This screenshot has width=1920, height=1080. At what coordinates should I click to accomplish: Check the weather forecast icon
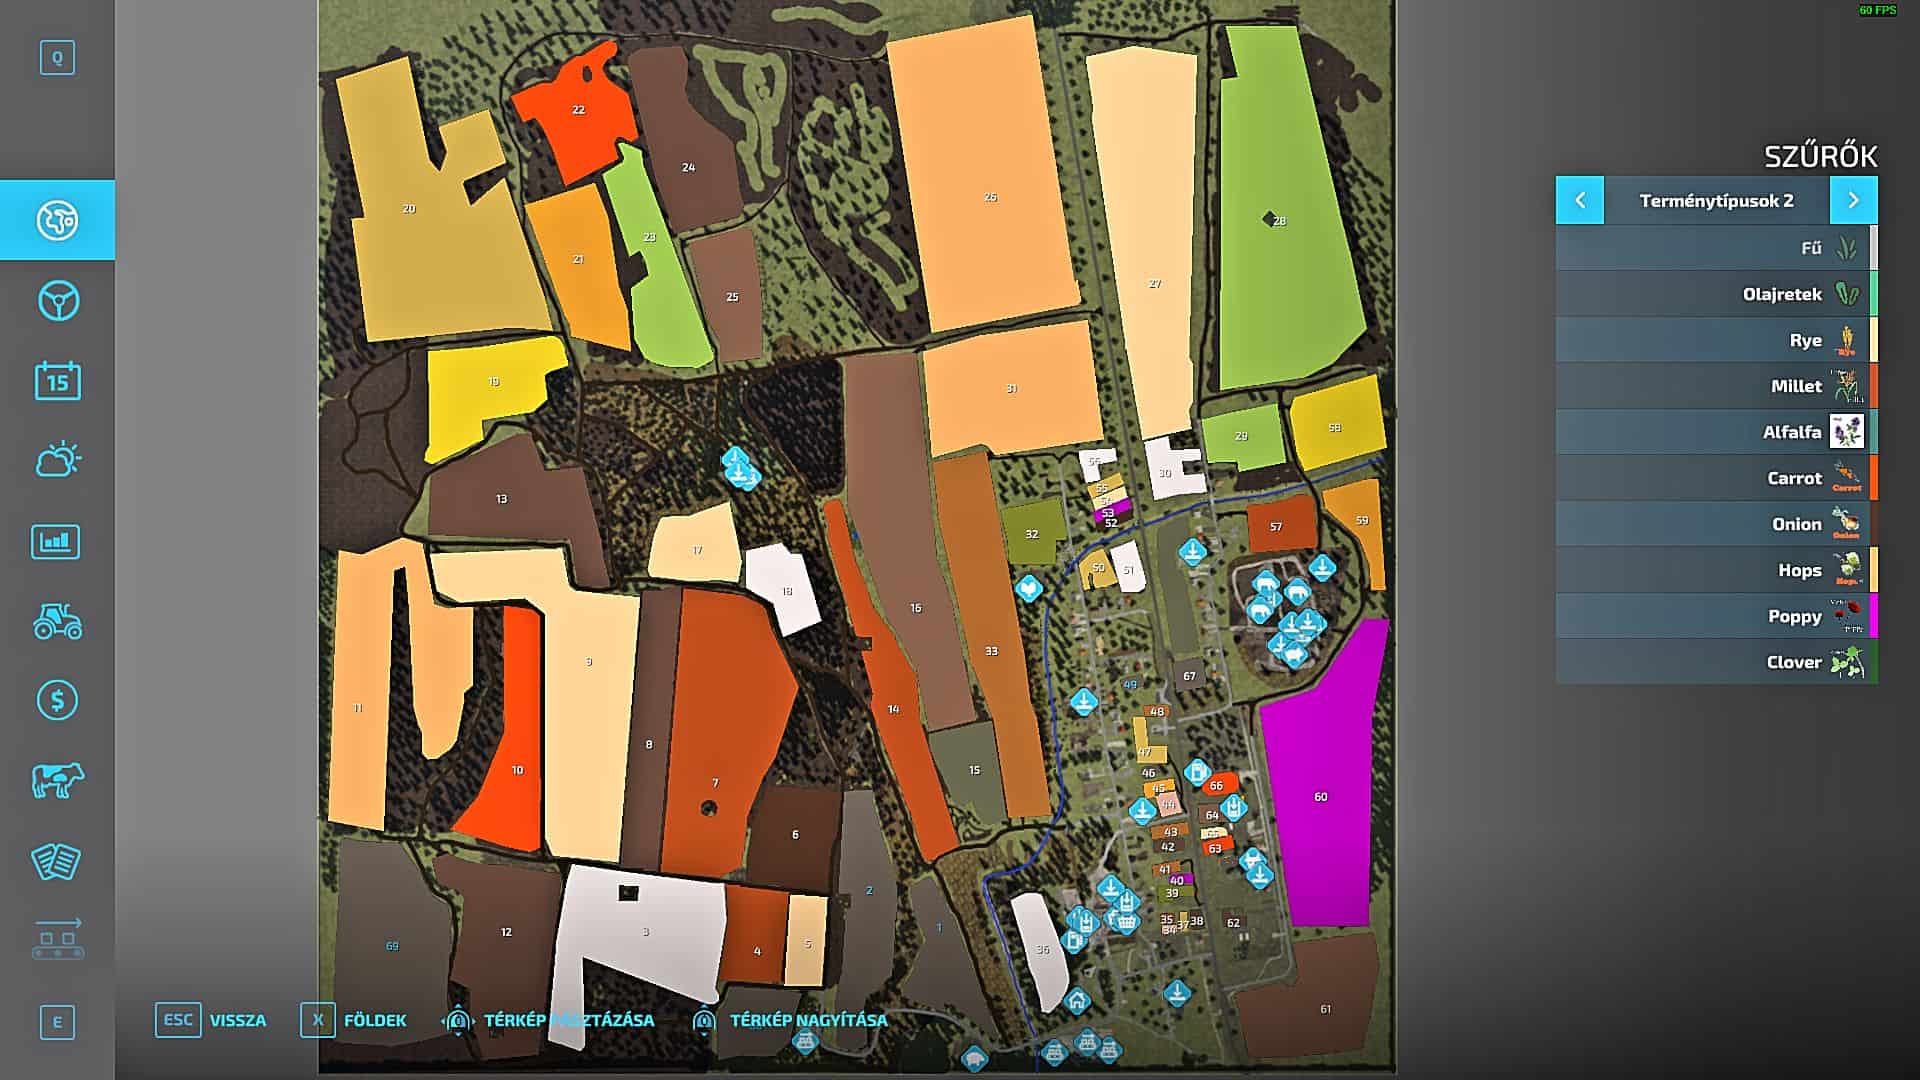point(57,458)
